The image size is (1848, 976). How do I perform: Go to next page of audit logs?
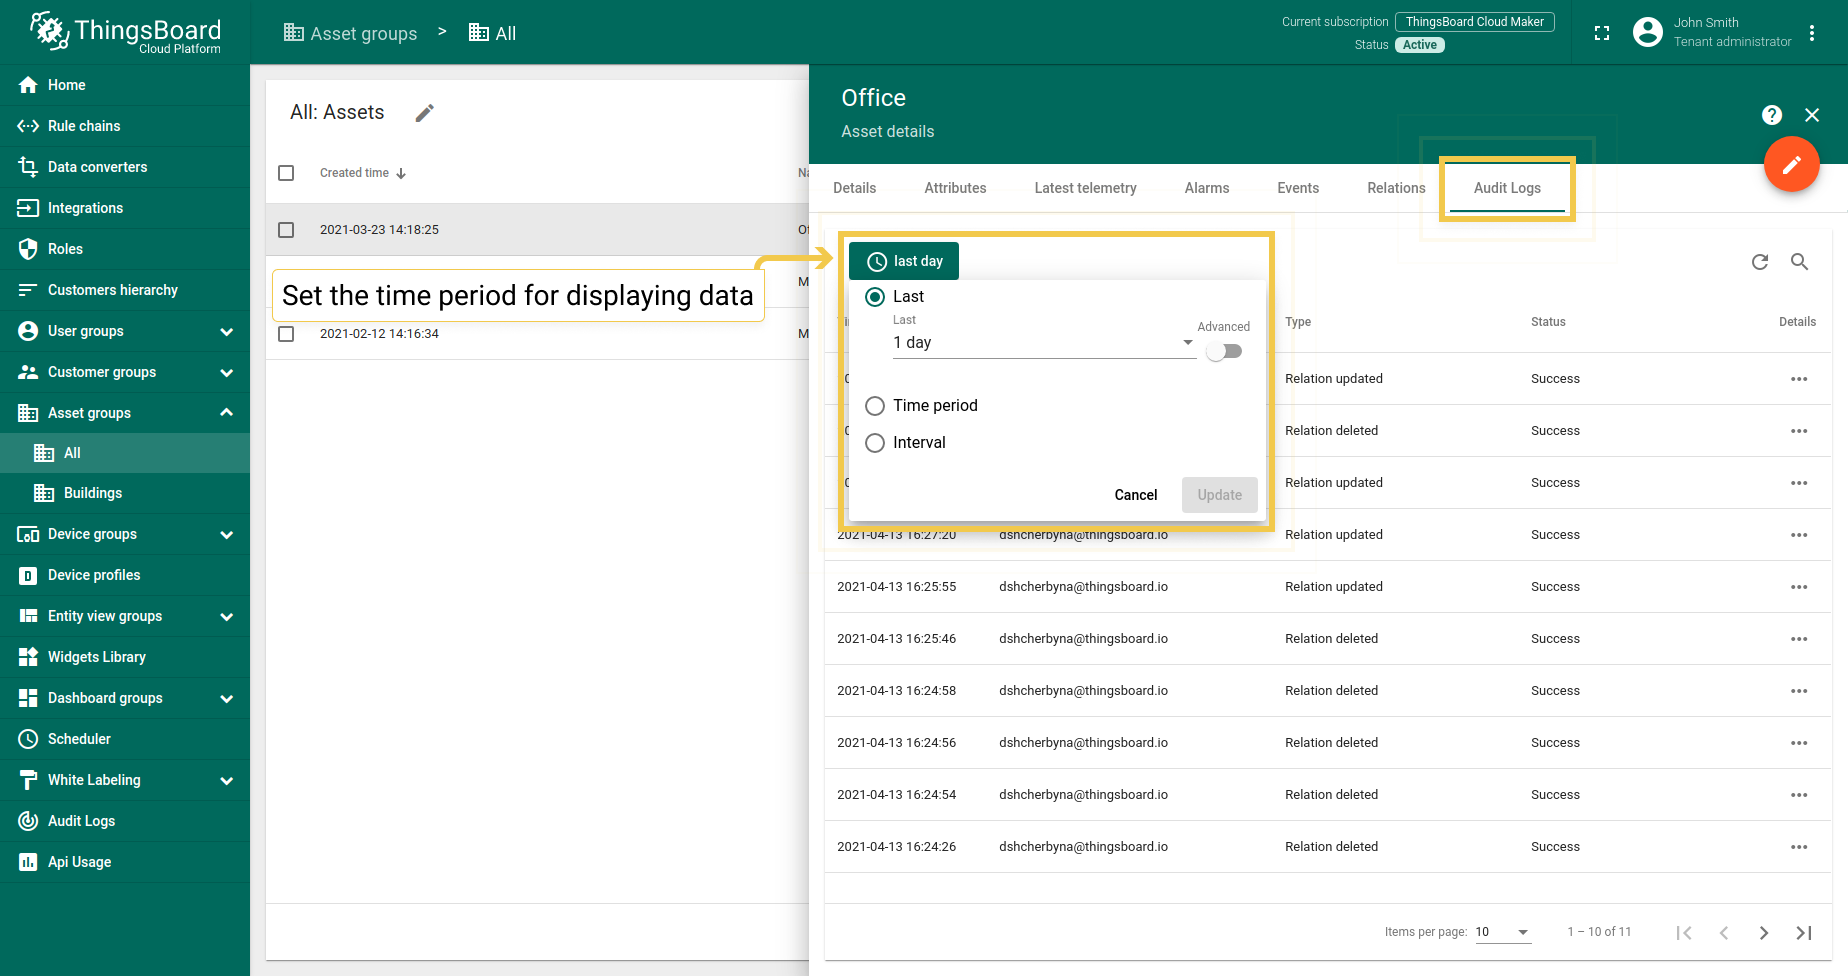(1764, 933)
